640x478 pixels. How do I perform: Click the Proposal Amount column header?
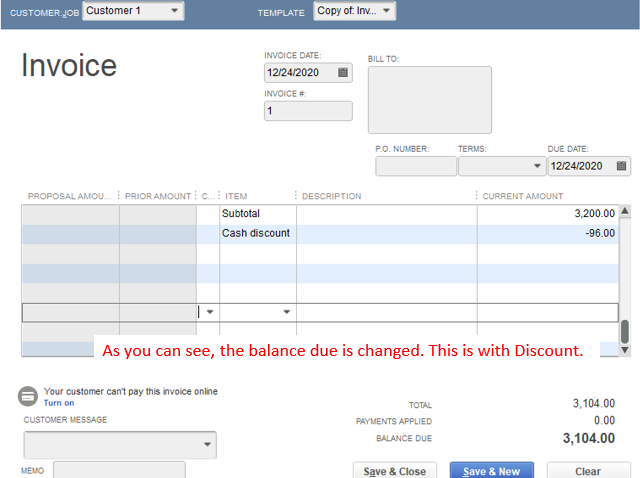pos(69,196)
